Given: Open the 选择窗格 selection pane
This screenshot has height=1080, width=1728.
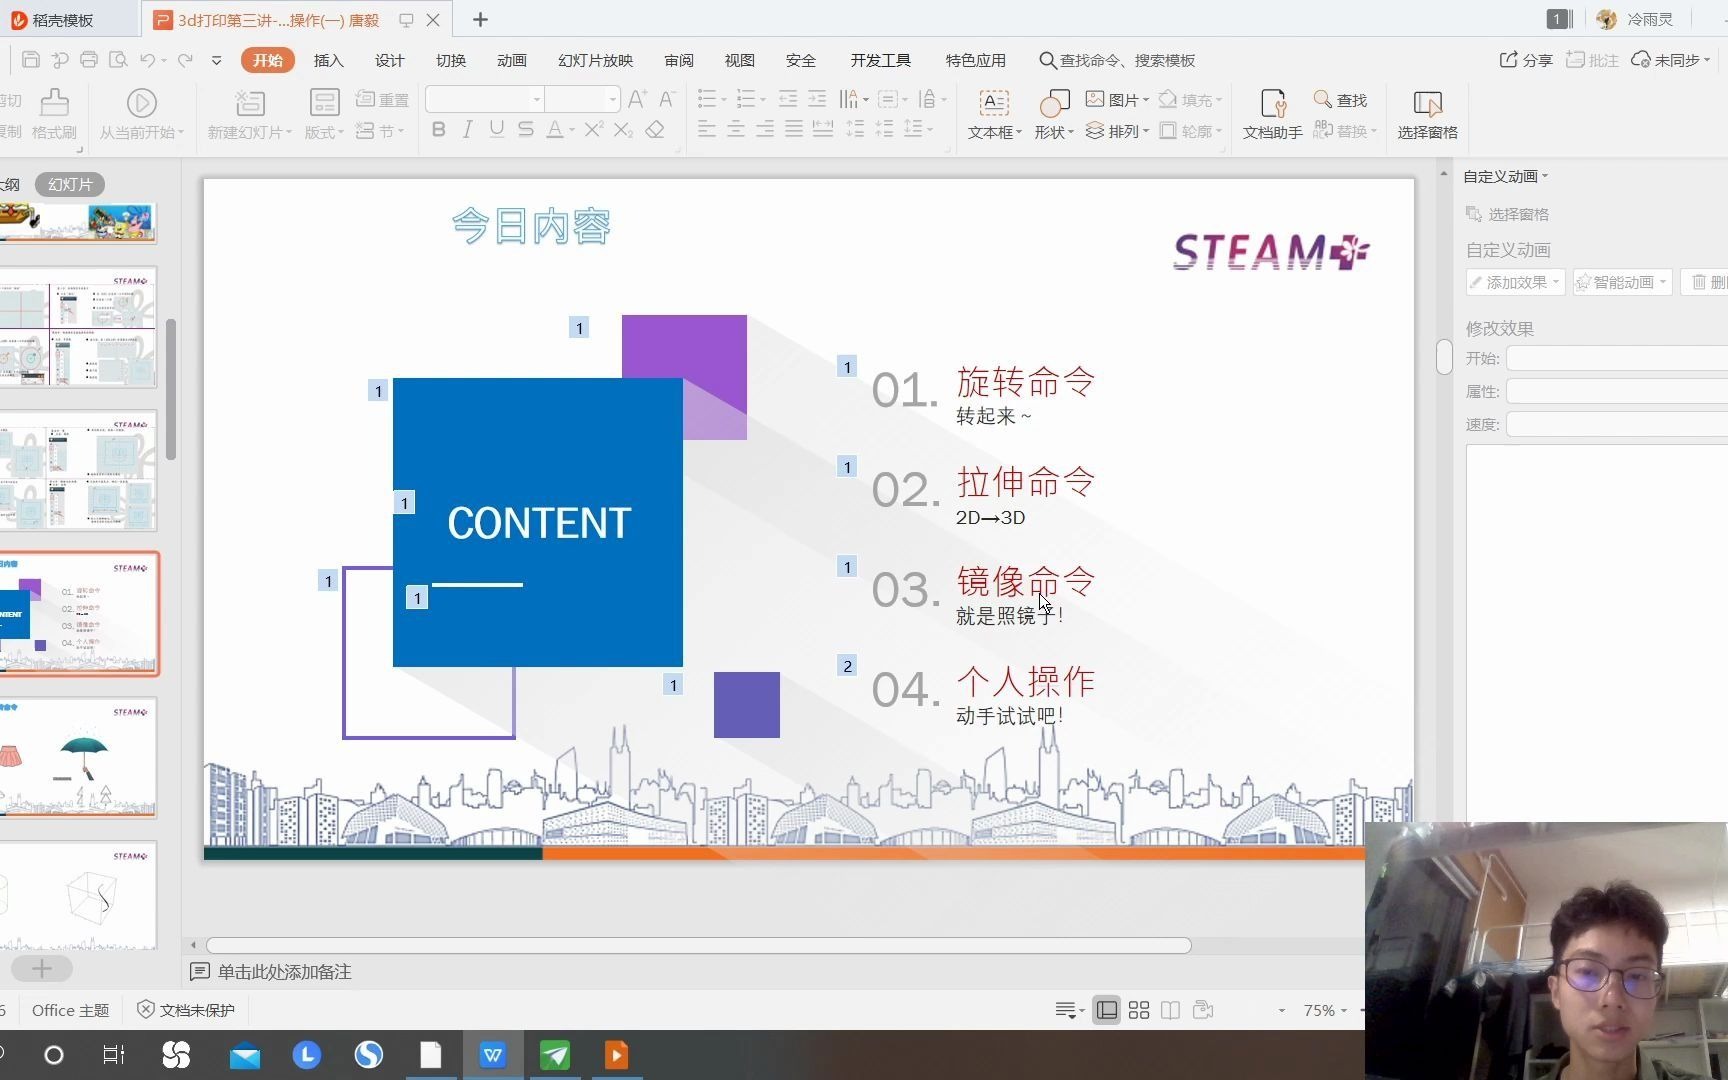Looking at the screenshot, I should (1427, 113).
